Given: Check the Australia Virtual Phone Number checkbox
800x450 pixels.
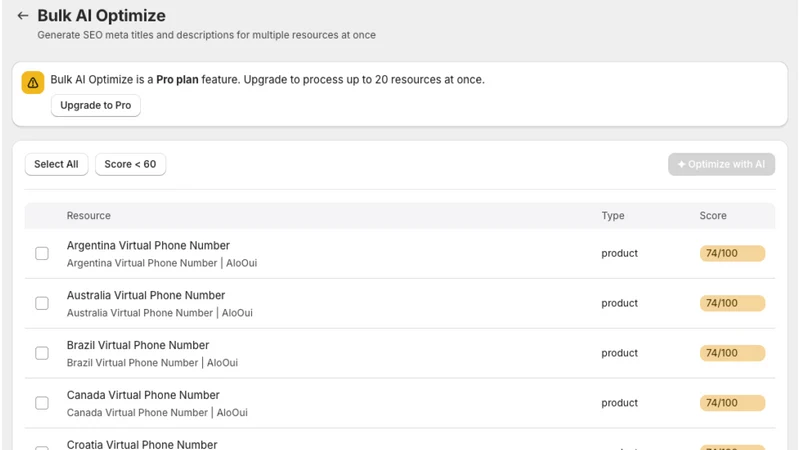Looking at the screenshot, I should click(x=42, y=304).
